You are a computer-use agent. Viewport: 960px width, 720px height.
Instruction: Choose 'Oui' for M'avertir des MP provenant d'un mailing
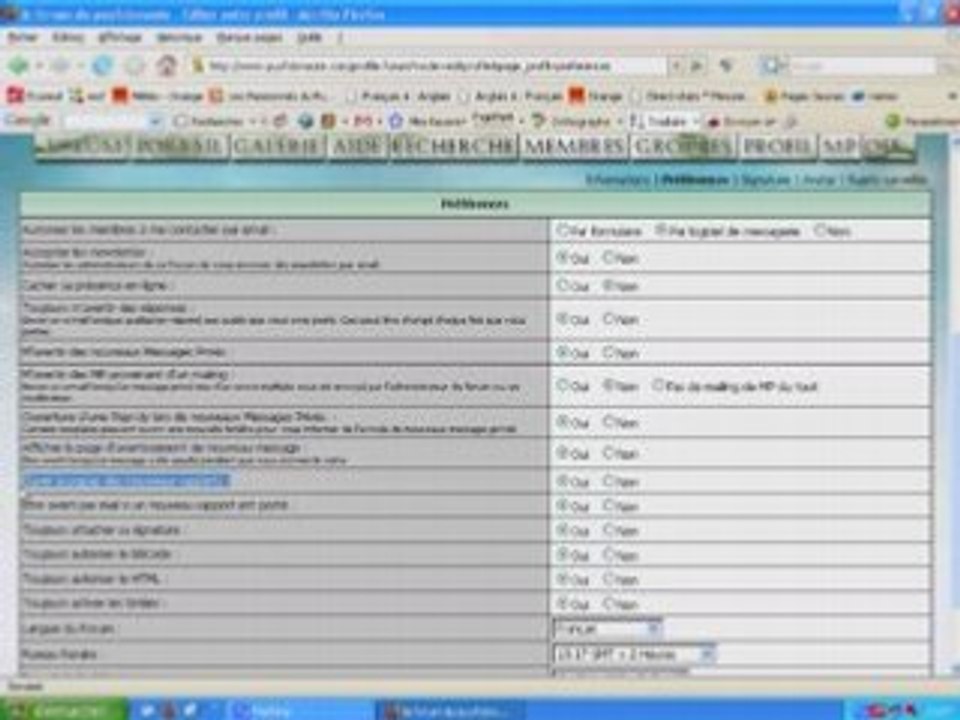[562, 386]
